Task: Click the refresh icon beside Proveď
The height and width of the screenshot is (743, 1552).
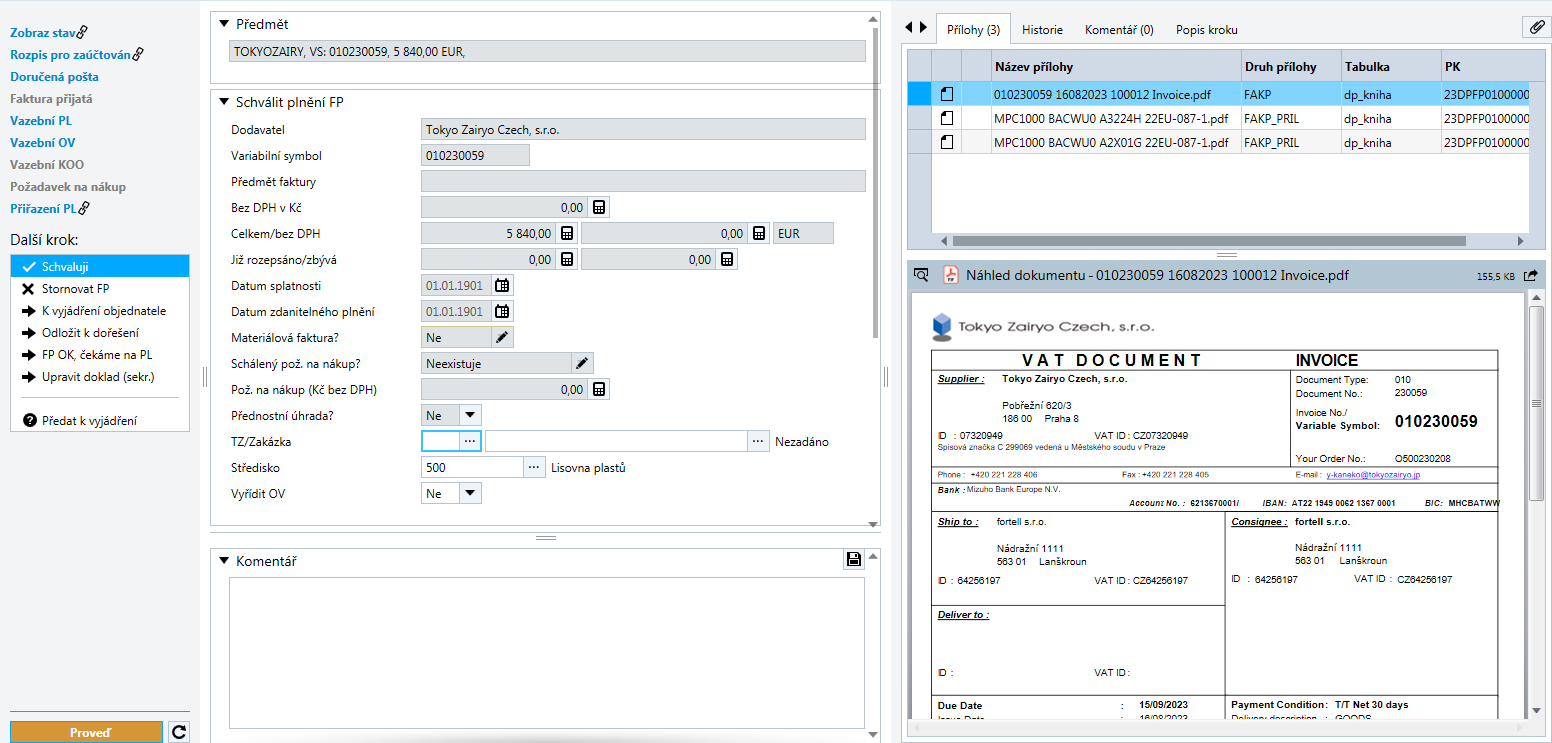Action: (179, 733)
